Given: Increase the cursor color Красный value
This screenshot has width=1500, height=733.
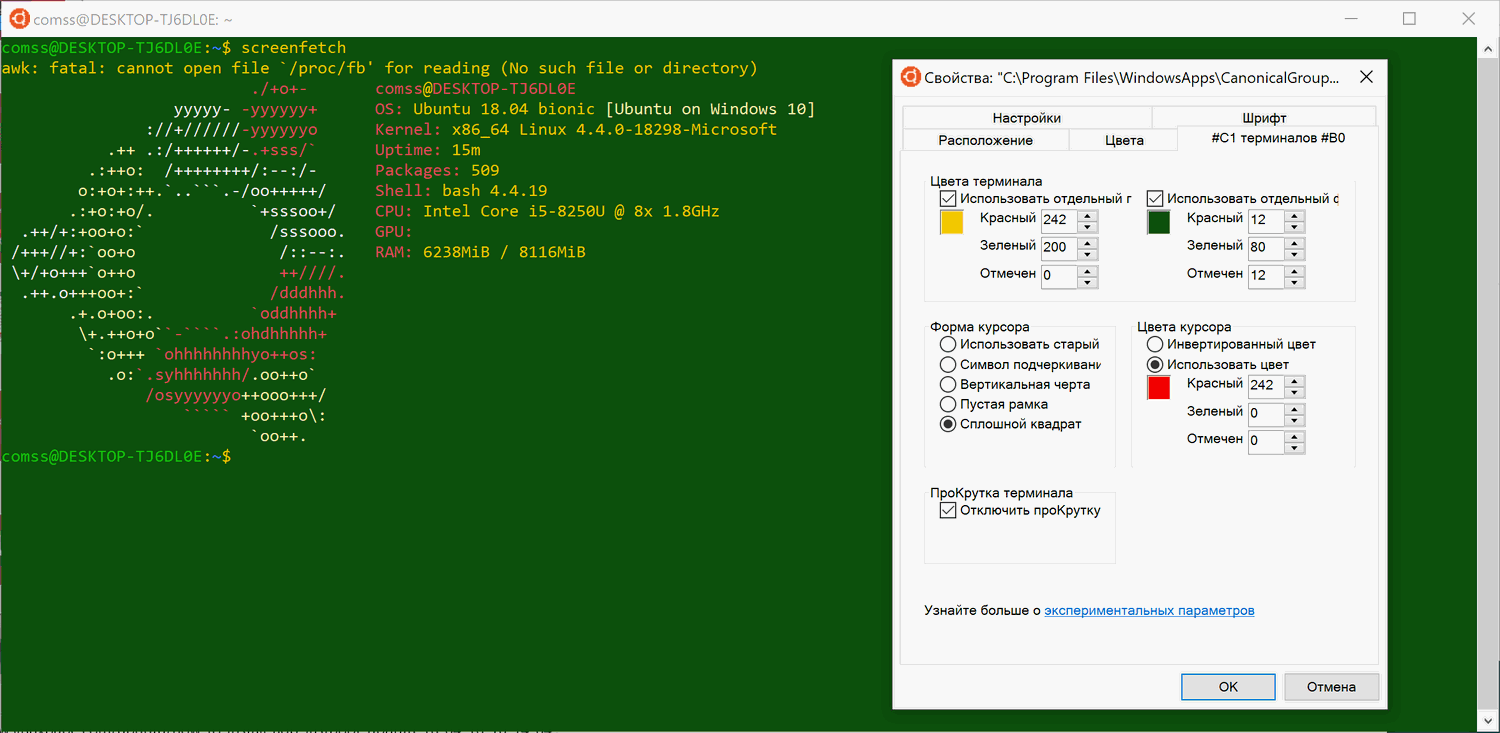Looking at the screenshot, I should [1295, 380].
